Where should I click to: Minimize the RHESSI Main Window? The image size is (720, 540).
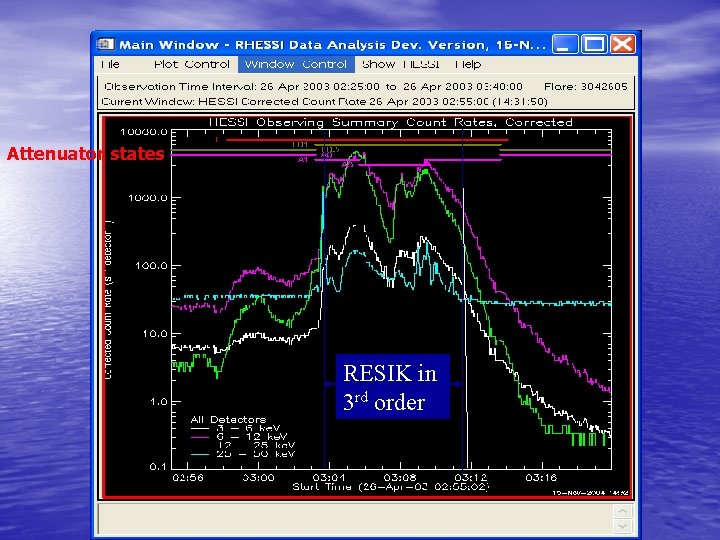click(x=565, y=45)
